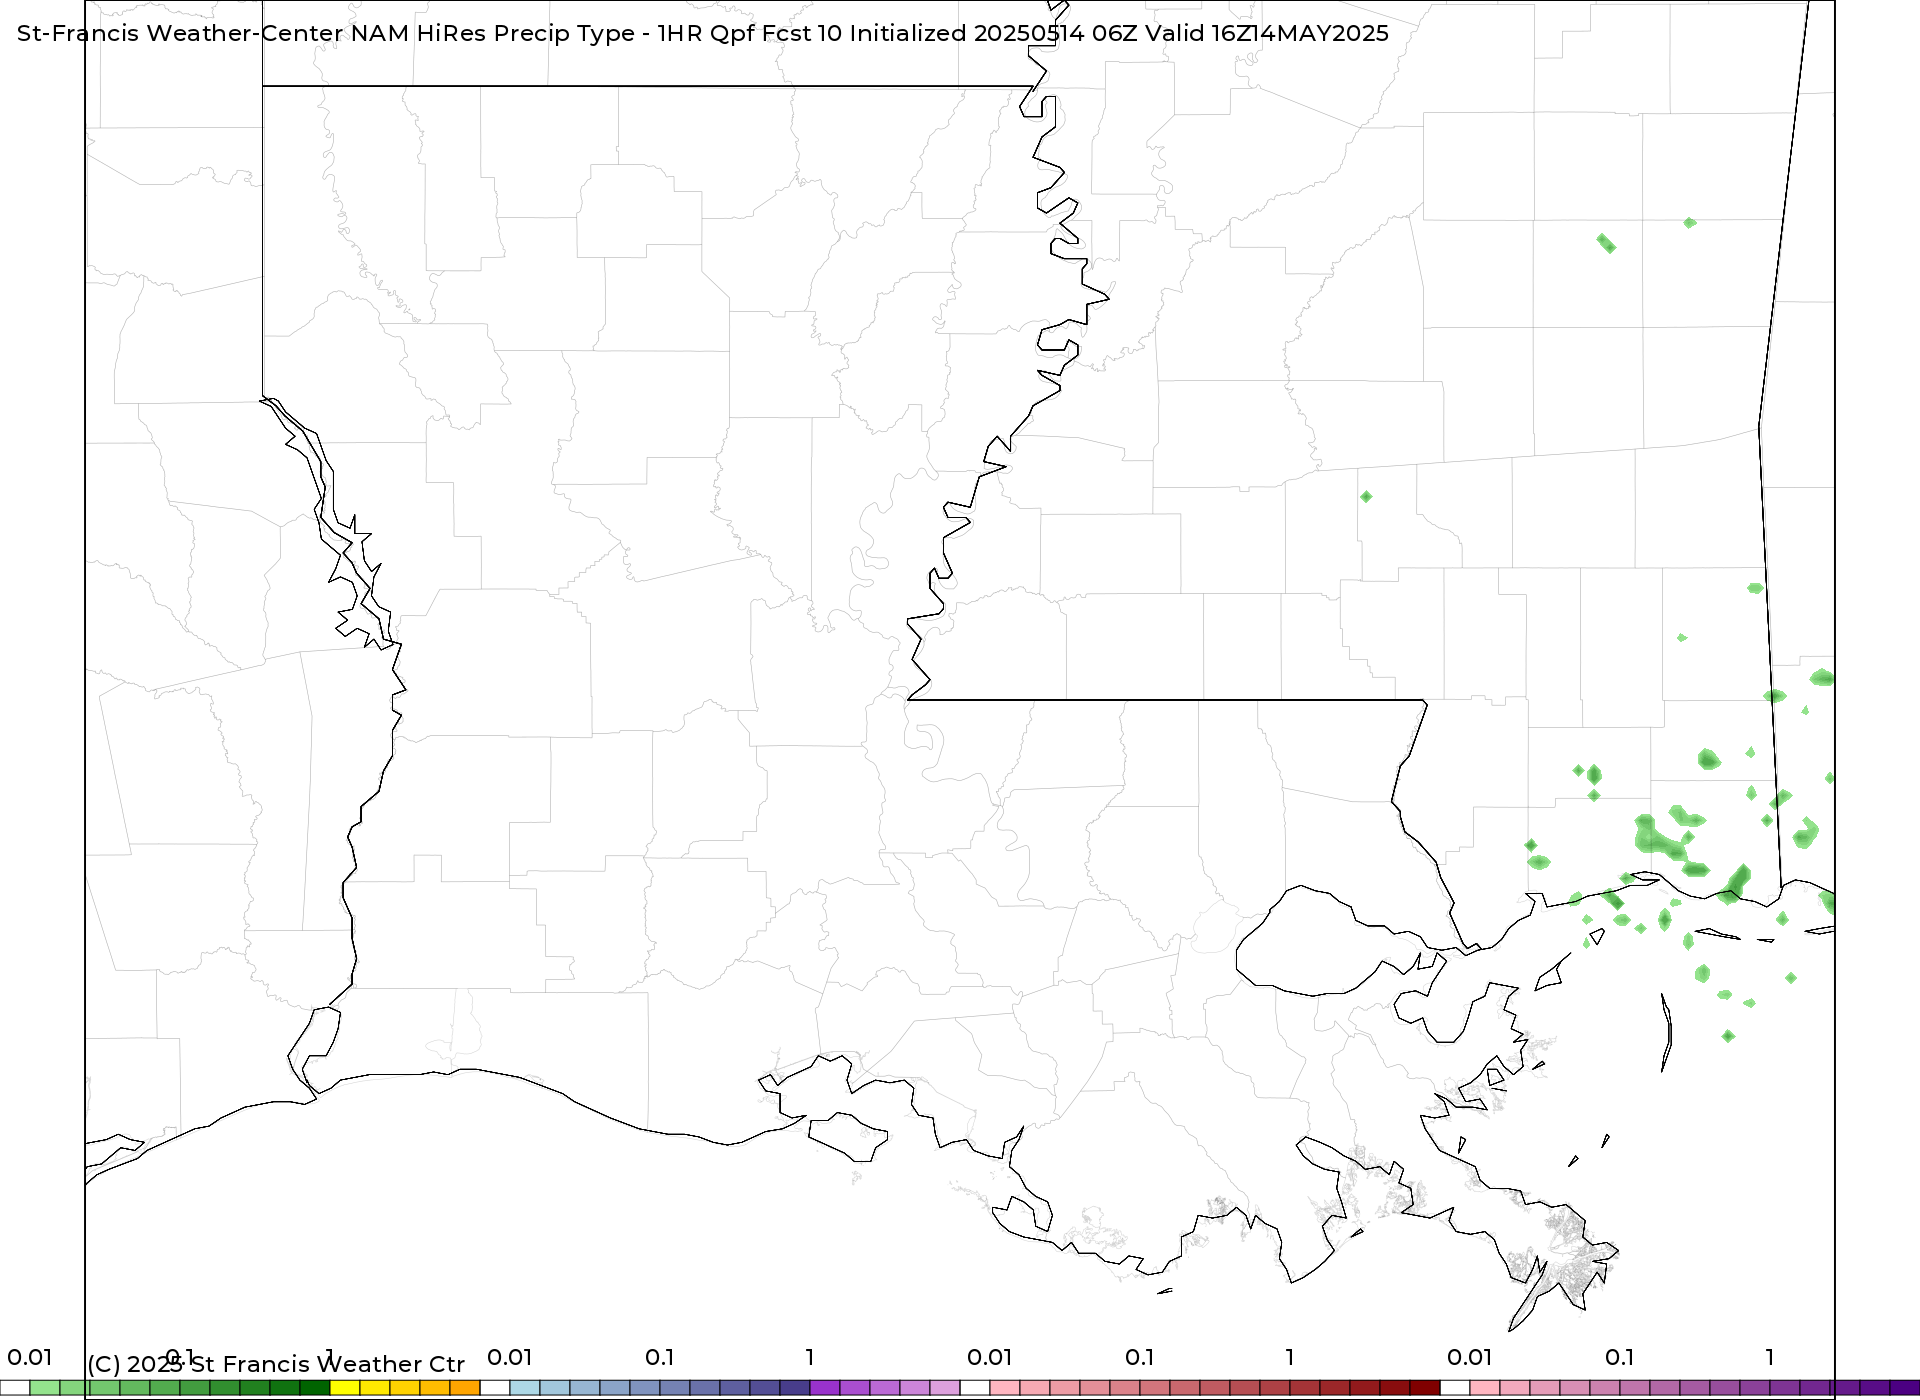Click the 0.1 label above the blue scale

pyautogui.click(x=659, y=1357)
